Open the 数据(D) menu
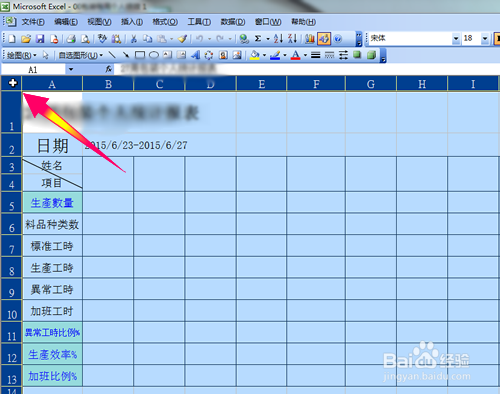 point(233,22)
